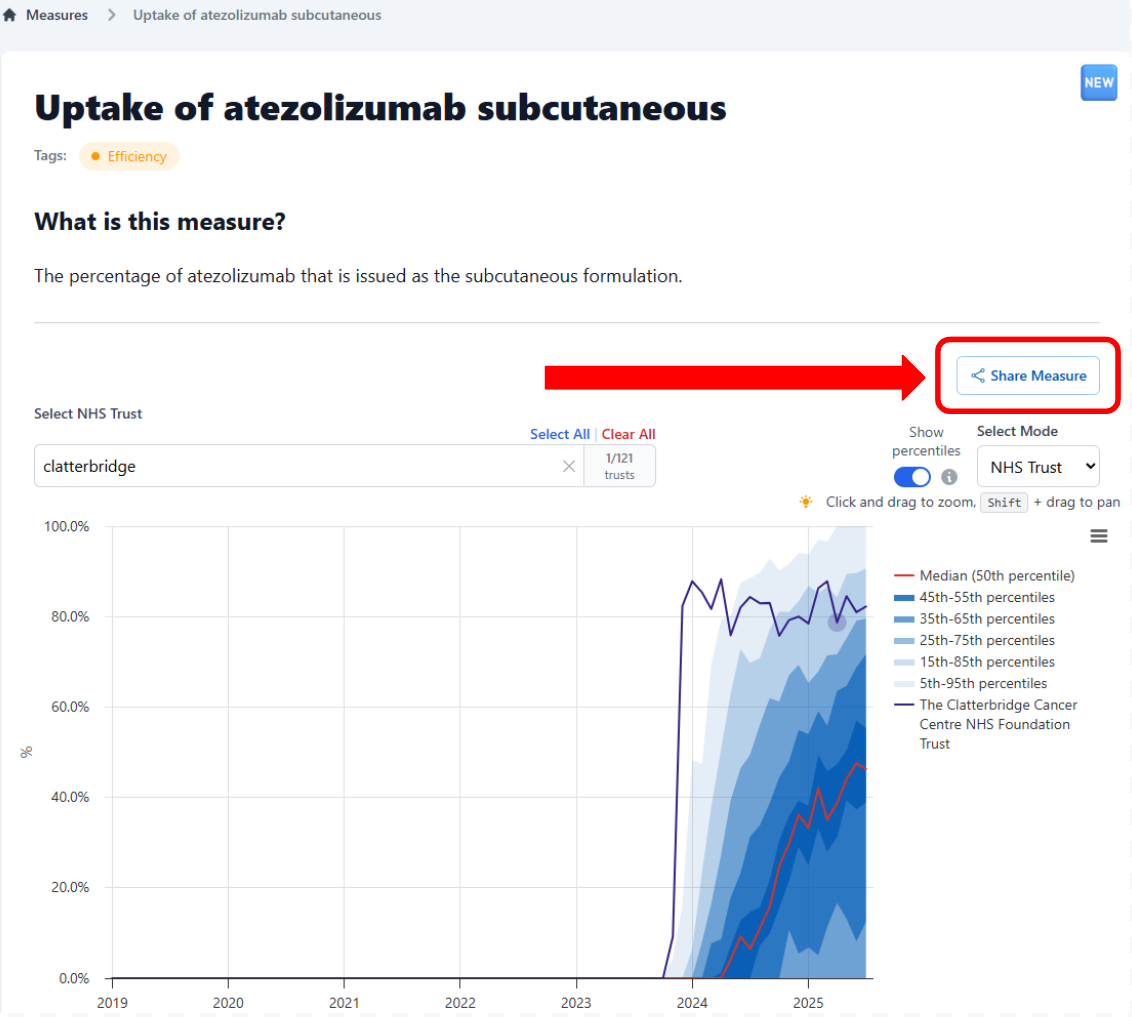Hide the 5th-95th percentiles series
Viewport: 1132px width, 1017px height.
[x=982, y=683]
